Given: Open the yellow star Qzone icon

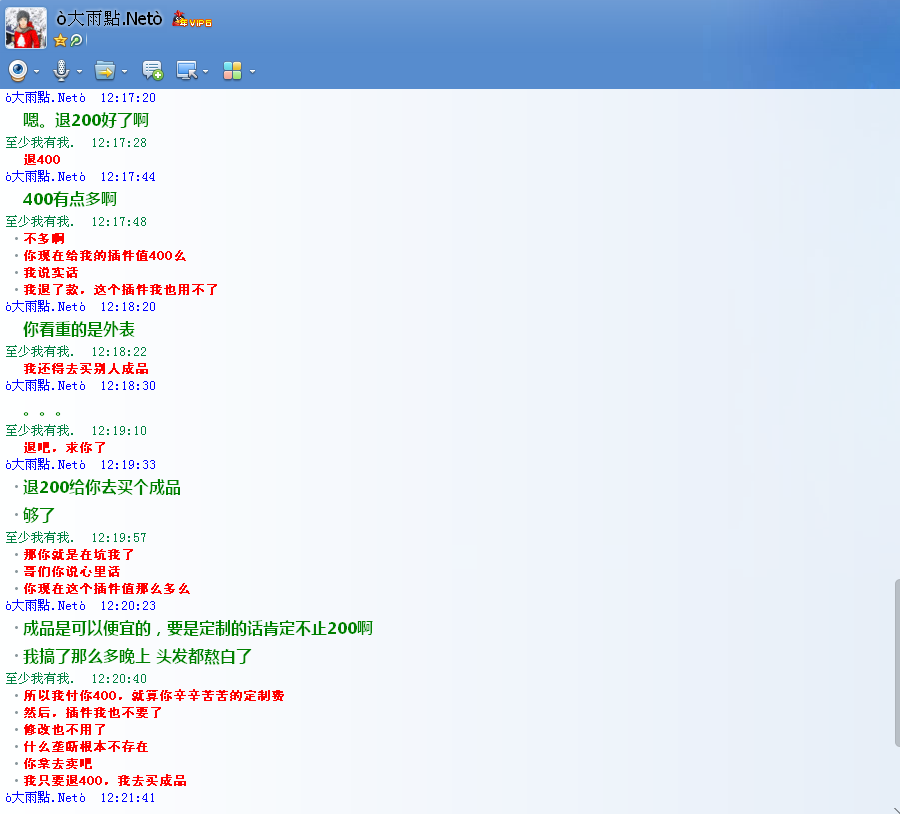Looking at the screenshot, I should pyautogui.click(x=60, y=40).
